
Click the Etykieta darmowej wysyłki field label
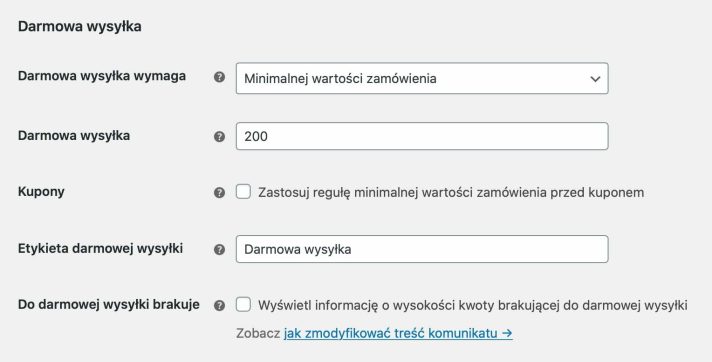coord(100,248)
